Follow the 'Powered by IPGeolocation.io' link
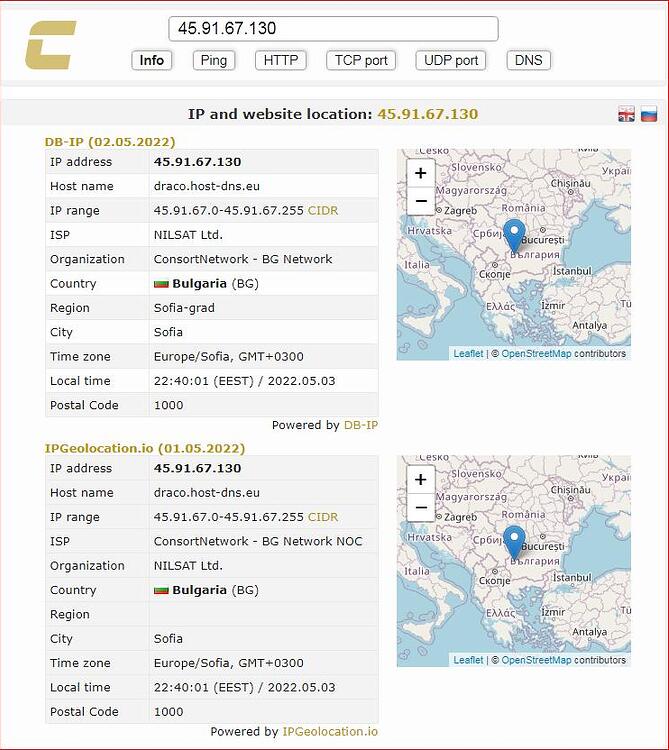 click(x=330, y=732)
